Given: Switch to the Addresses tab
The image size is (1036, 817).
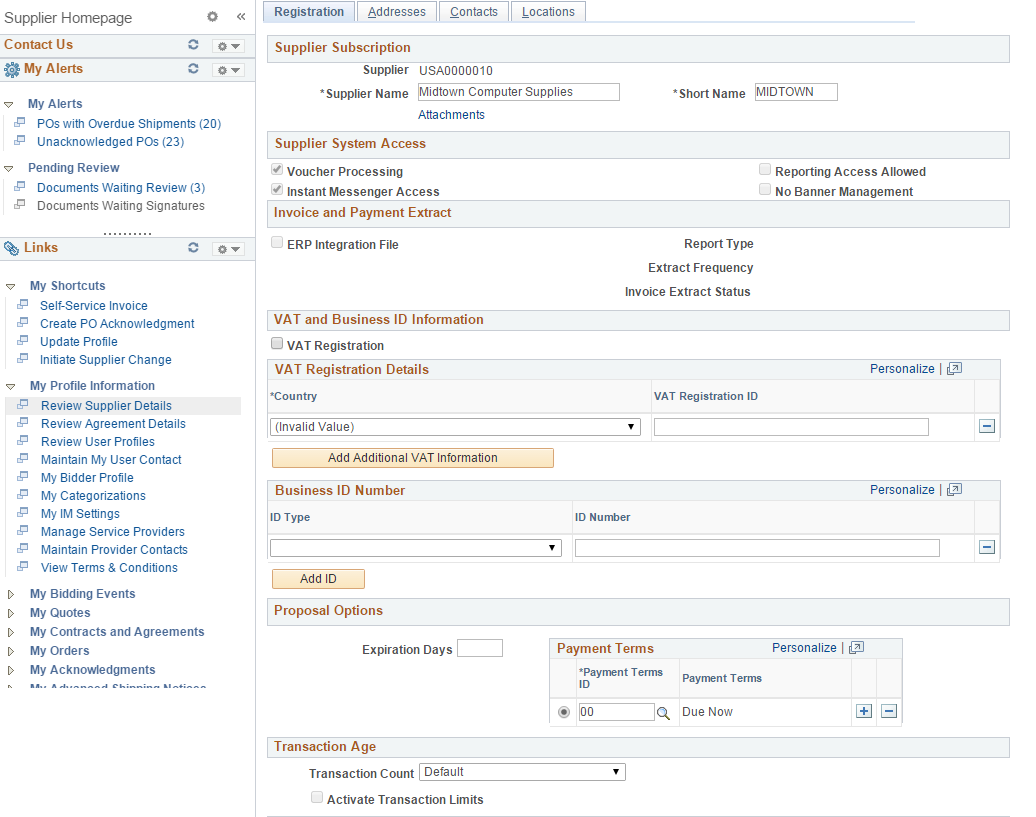Looking at the screenshot, I should pos(396,12).
